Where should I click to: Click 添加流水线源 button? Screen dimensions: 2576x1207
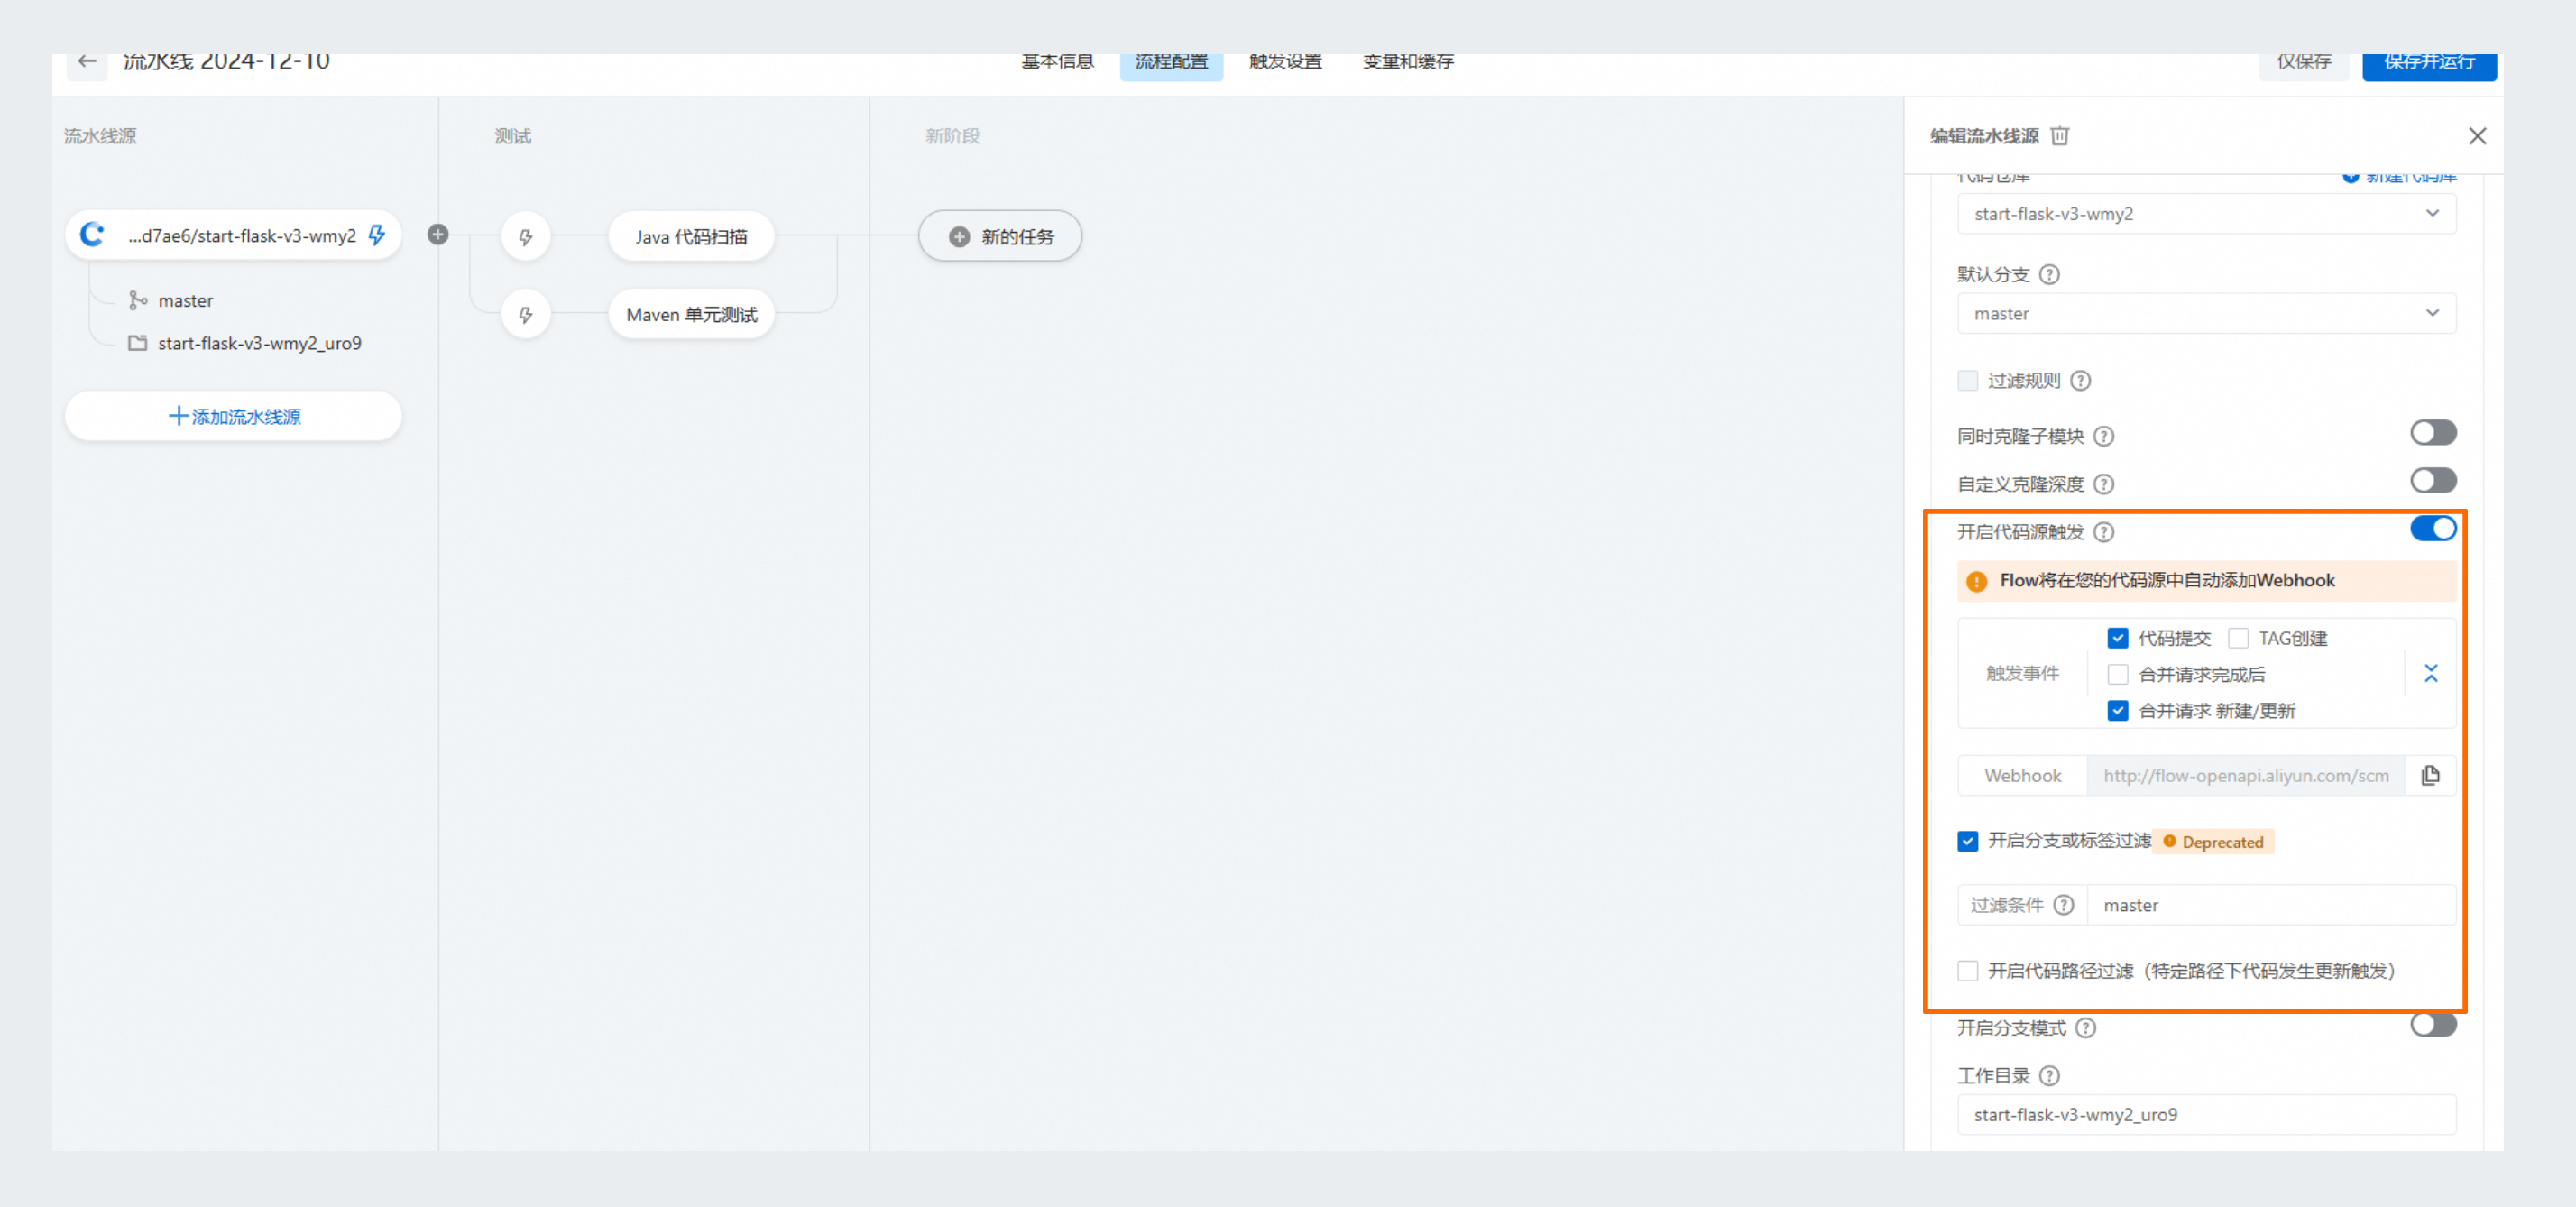tap(234, 416)
